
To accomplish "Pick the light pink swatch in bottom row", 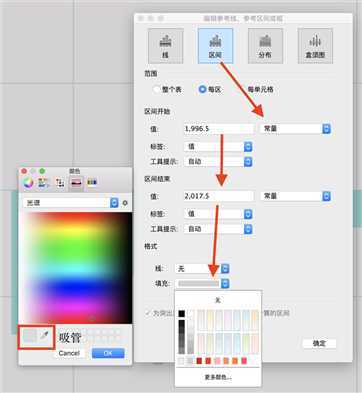I will [217, 361].
